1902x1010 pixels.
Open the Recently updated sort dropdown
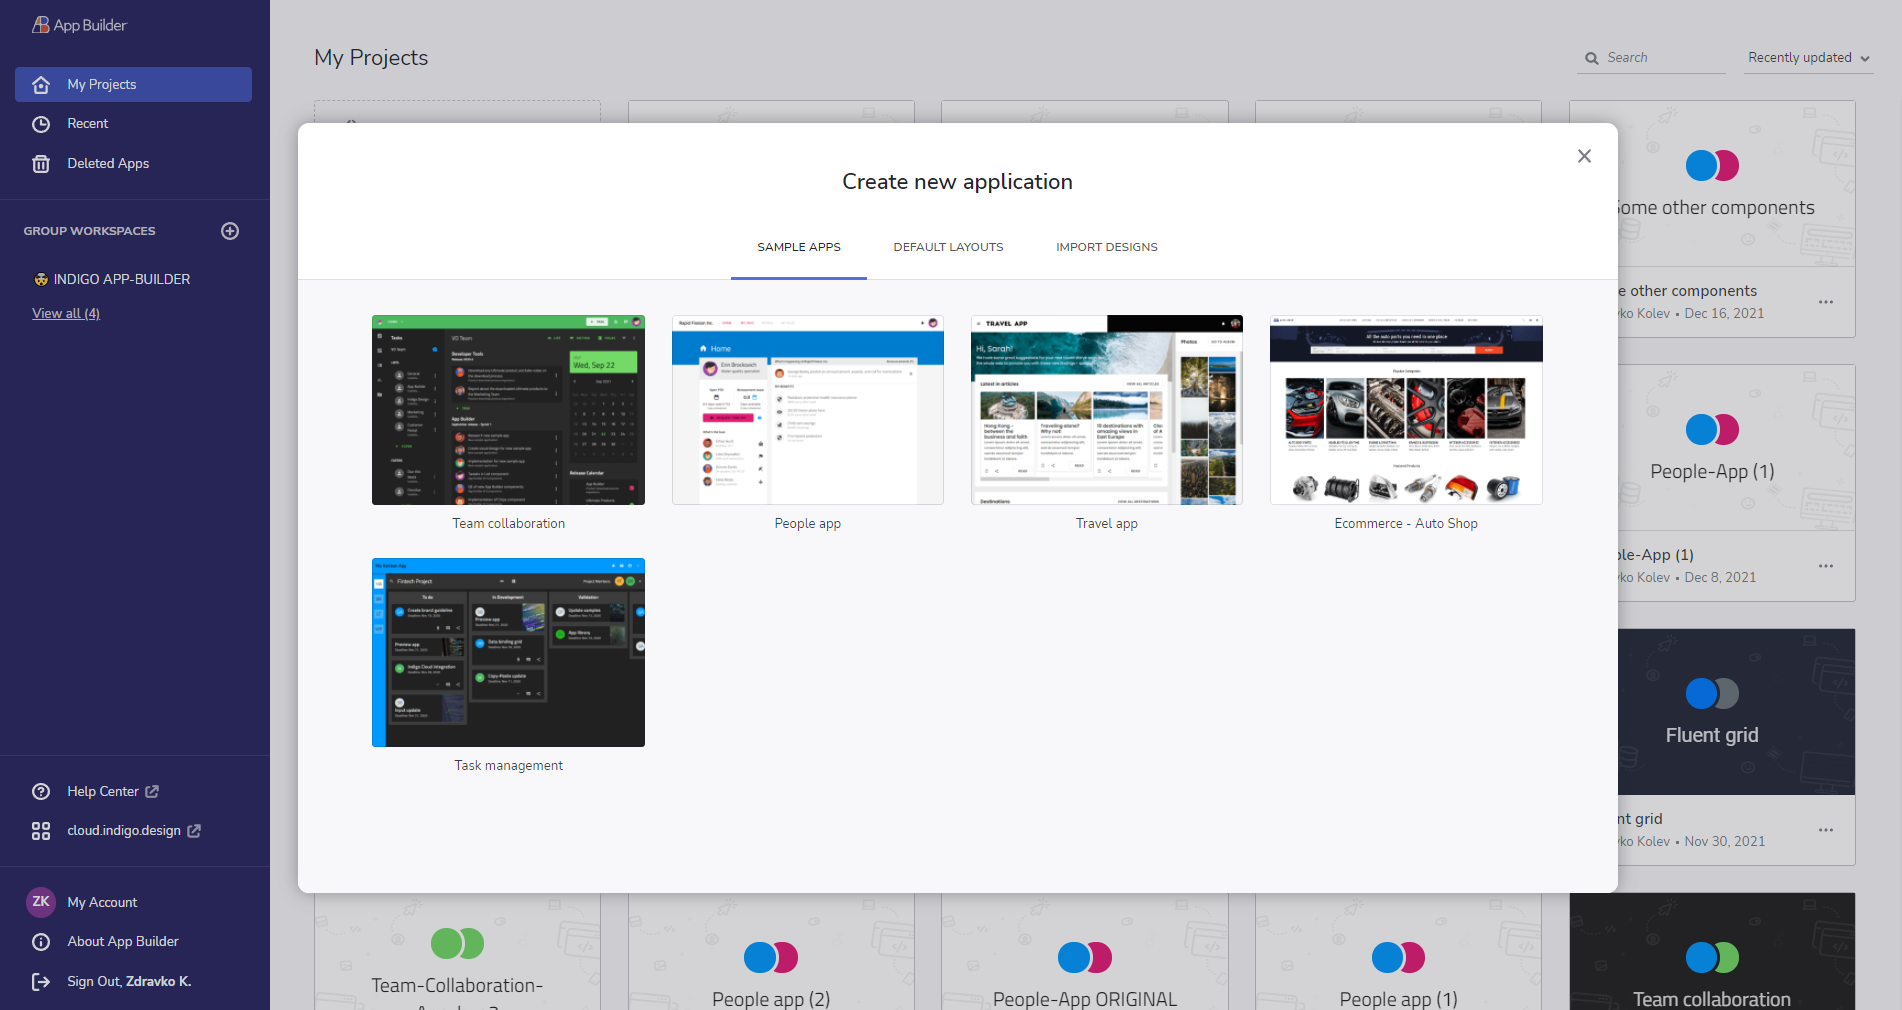pos(1807,58)
